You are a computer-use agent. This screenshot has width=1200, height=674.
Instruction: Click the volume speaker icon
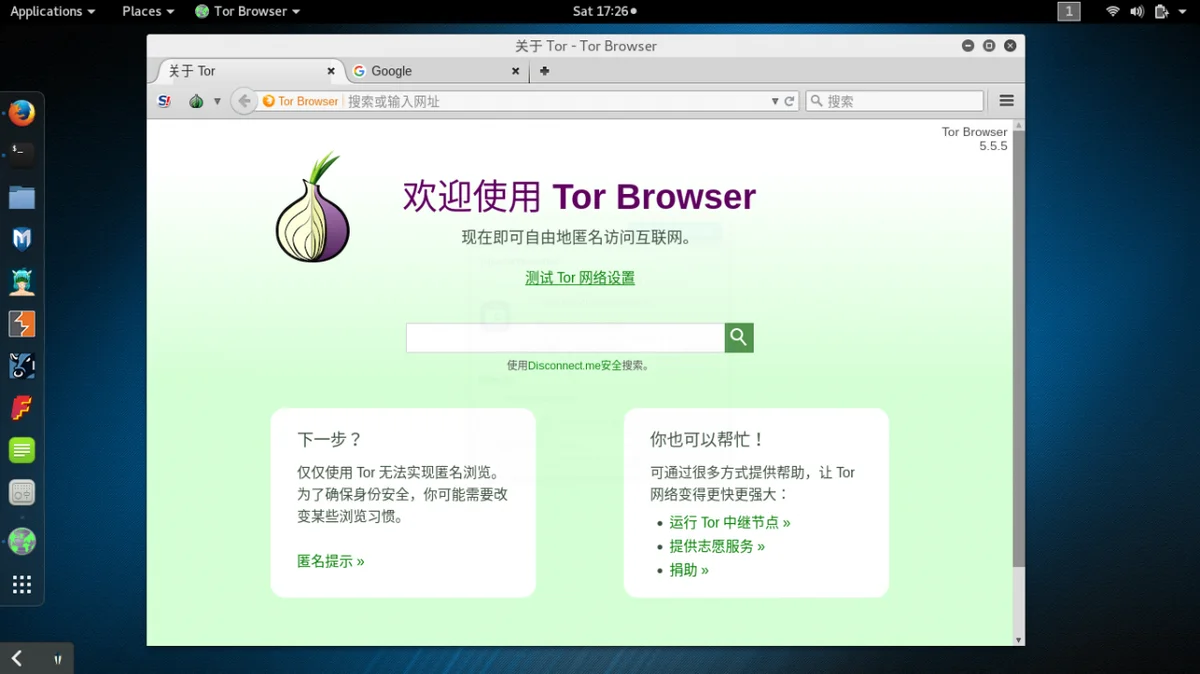1137,11
